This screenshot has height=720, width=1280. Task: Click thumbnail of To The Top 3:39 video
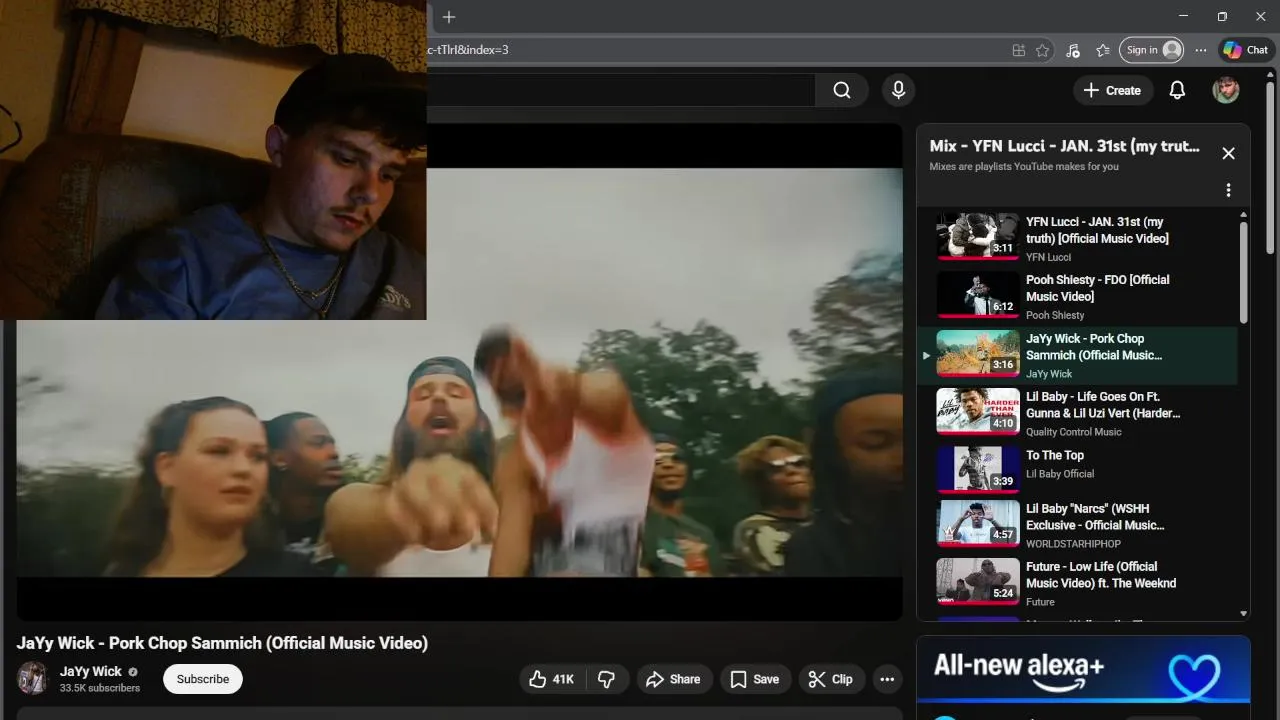click(977, 469)
